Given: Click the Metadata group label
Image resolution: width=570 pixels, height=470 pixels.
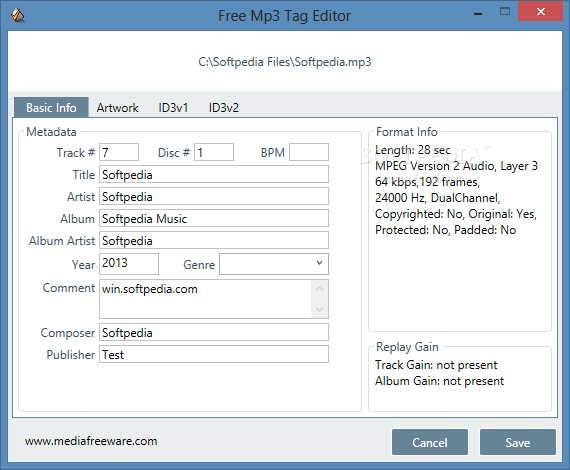Looking at the screenshot, I should click(51, 132).
